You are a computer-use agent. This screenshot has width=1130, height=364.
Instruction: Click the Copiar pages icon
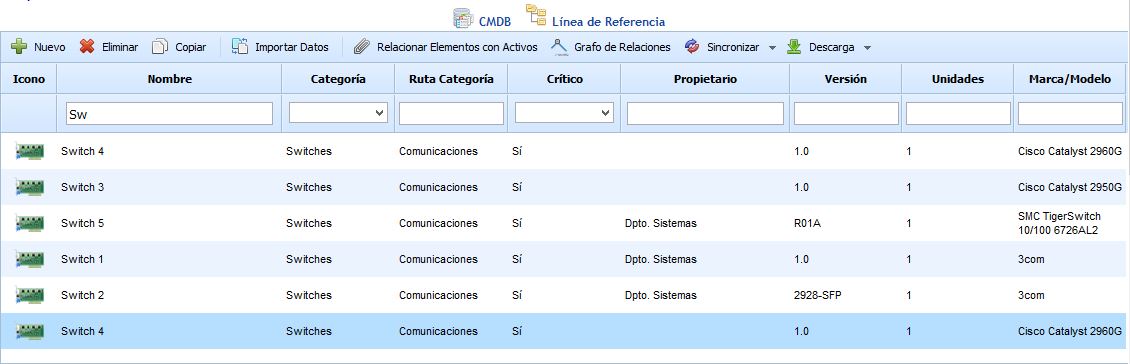(160, 47)
